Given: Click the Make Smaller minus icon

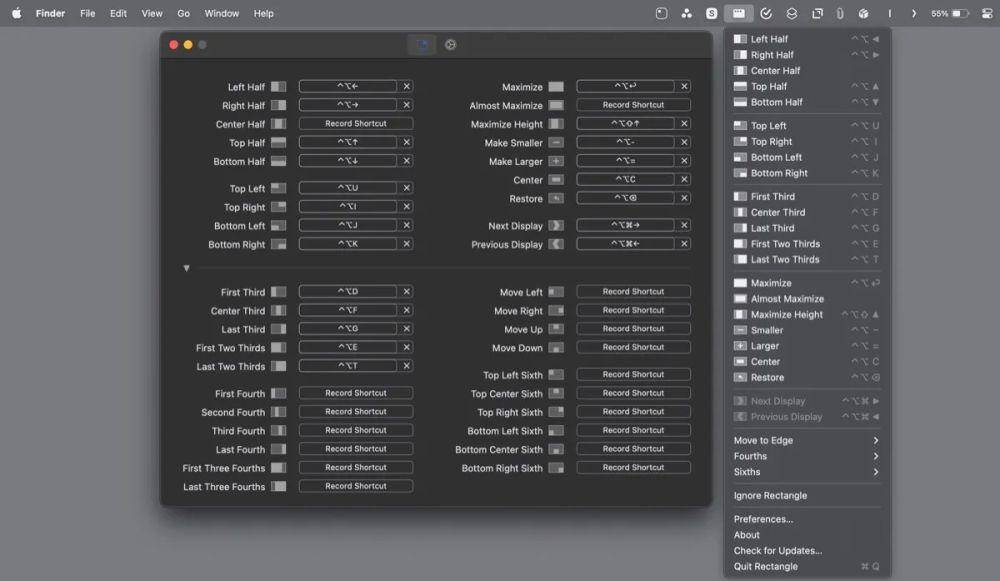Looking at the screenshot, I should pyautogui.click(x=556, y=143).
